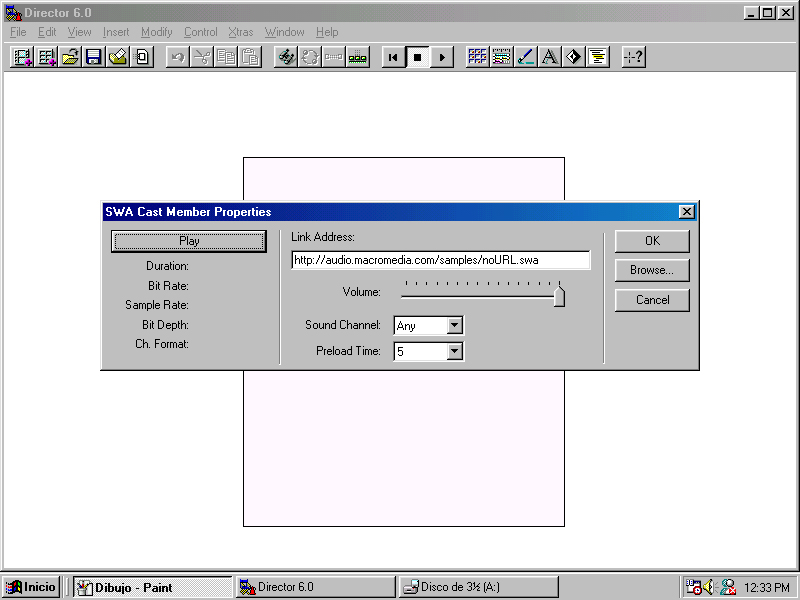Click the Browse... button

coord(652,270)
